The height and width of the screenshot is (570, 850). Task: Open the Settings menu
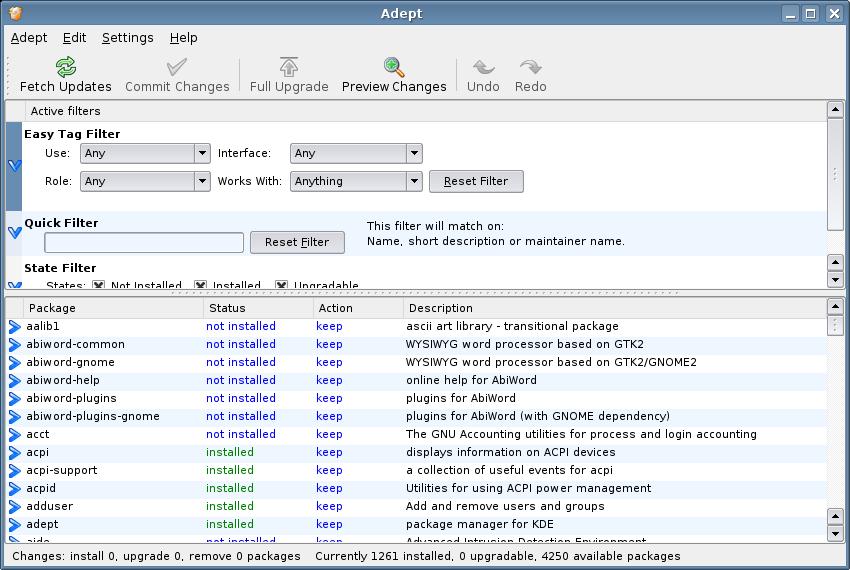pos(128,38)
